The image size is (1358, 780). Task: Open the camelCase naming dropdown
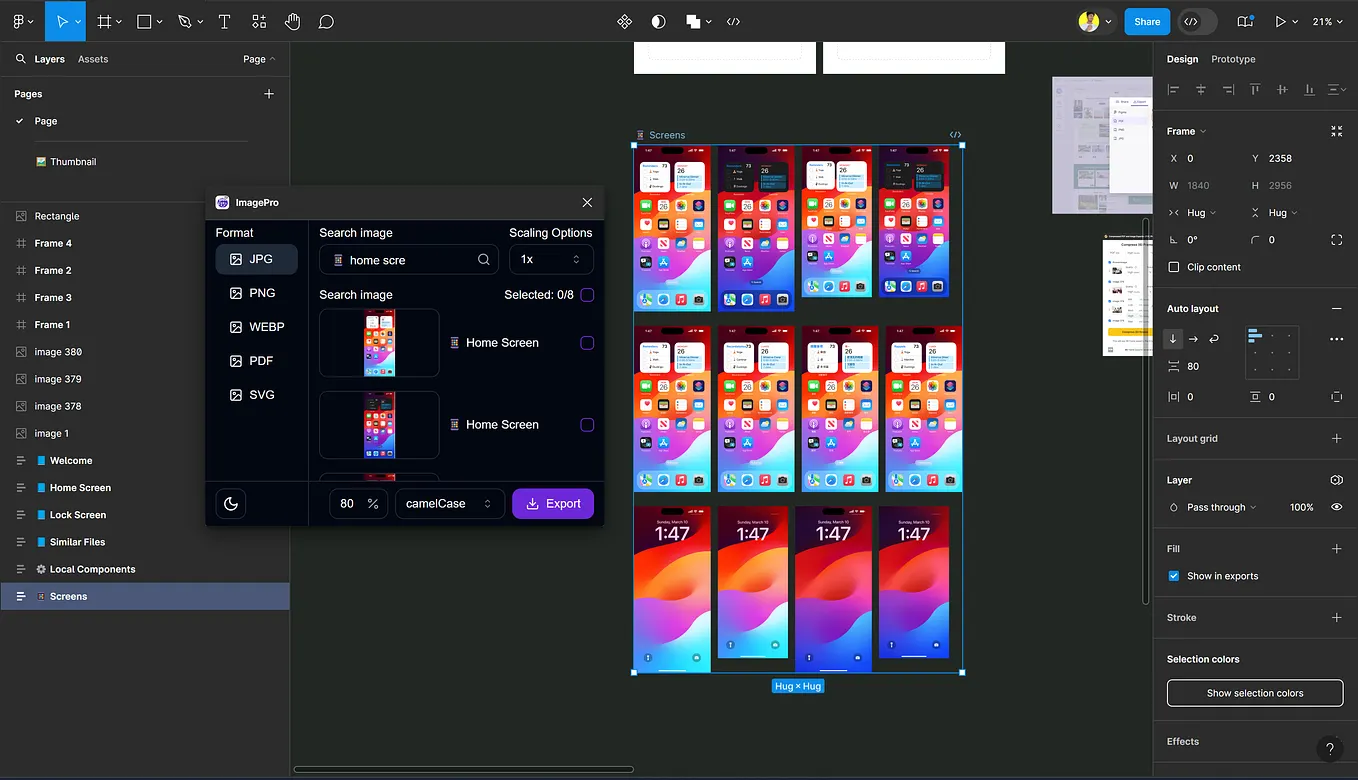(x=449, y=503)
